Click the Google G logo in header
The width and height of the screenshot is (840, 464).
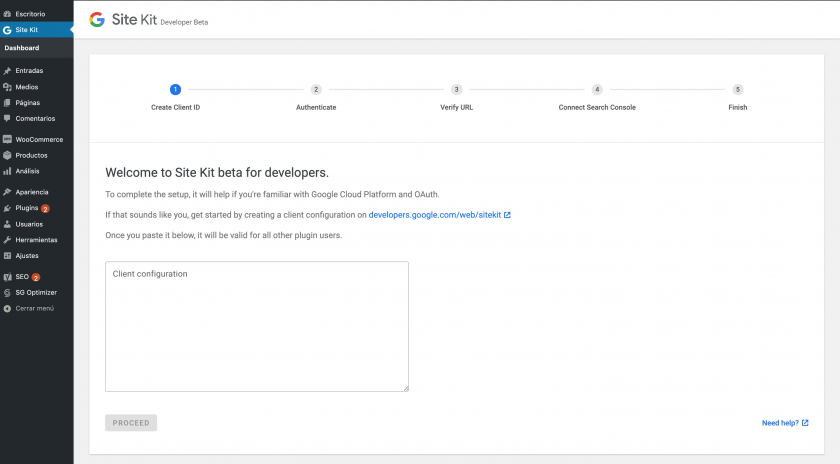click(x=97, y=19)
